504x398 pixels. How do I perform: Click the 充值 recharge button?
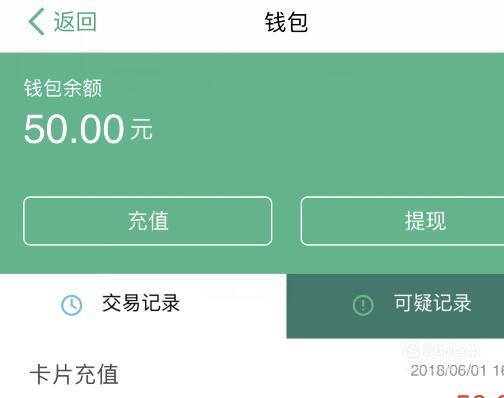coord(148,221)
